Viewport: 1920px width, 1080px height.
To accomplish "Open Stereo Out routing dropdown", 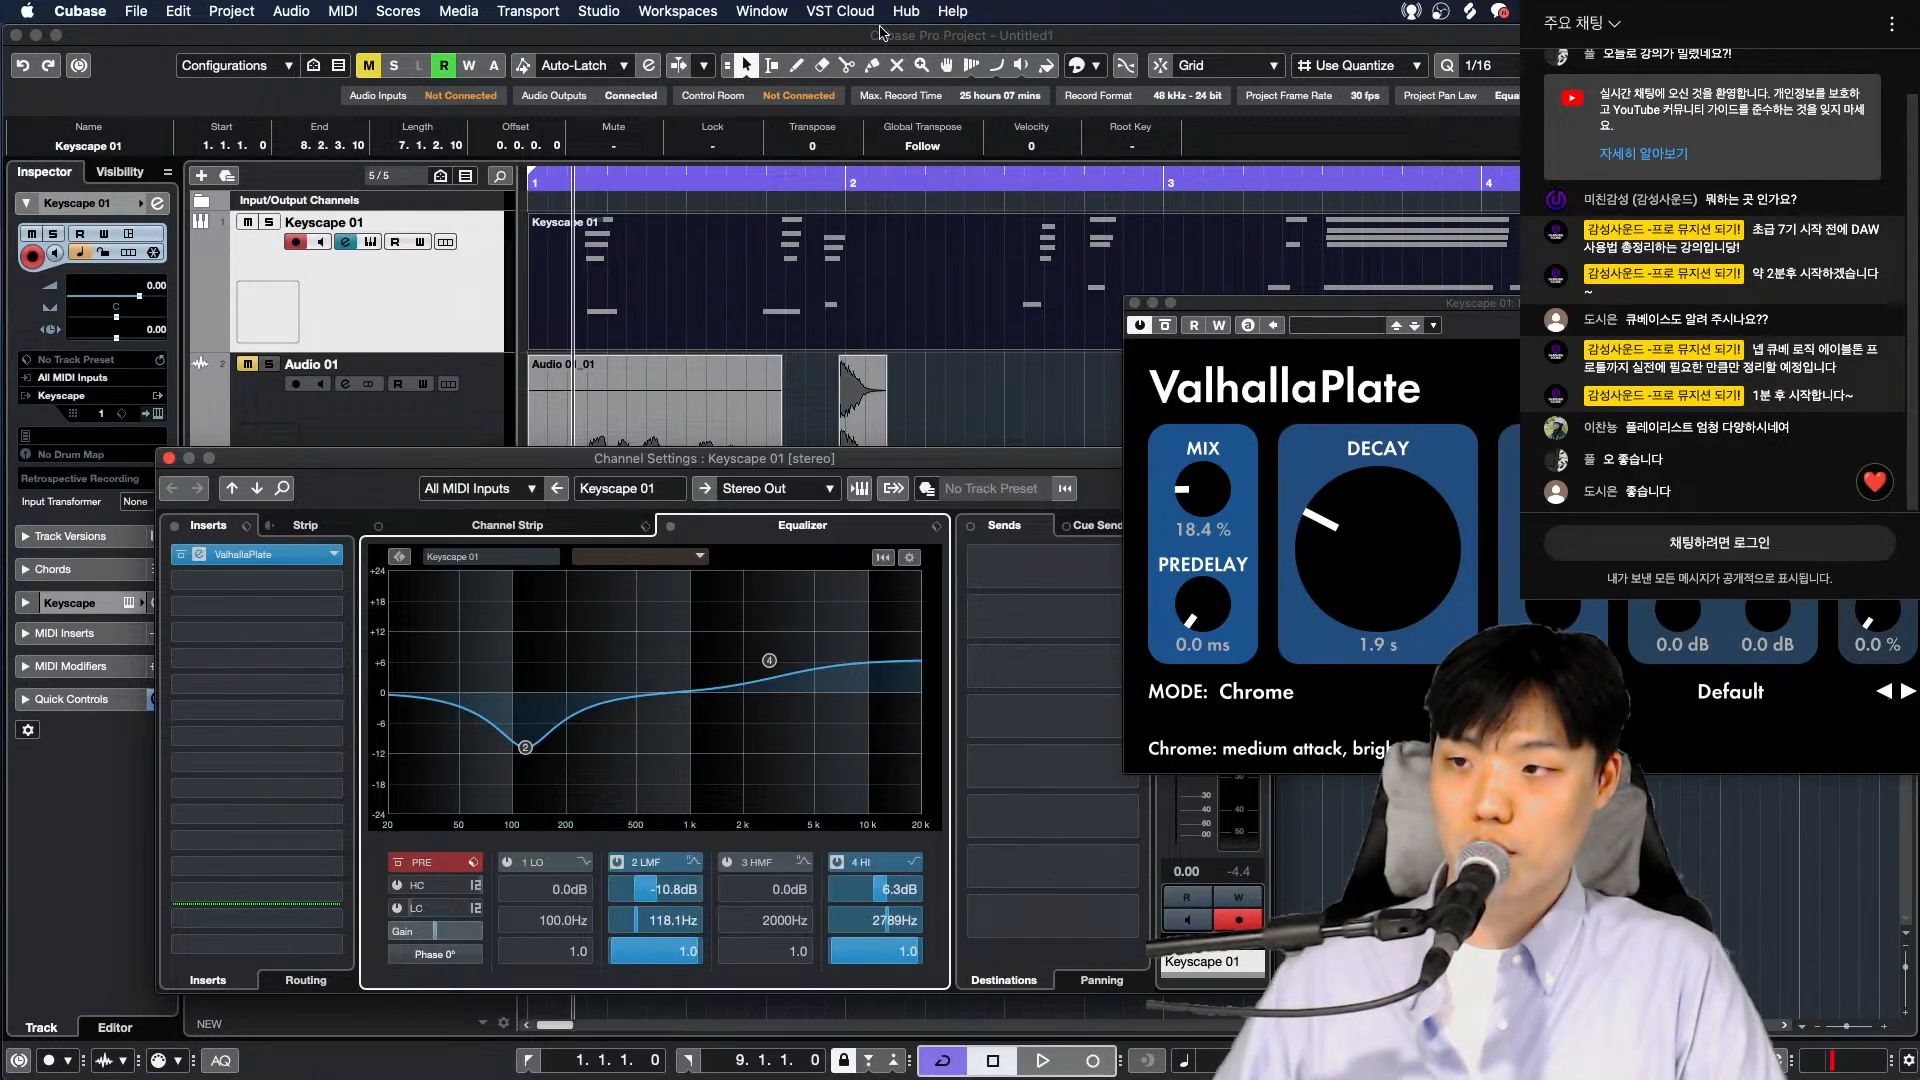I will pos(778,488).
